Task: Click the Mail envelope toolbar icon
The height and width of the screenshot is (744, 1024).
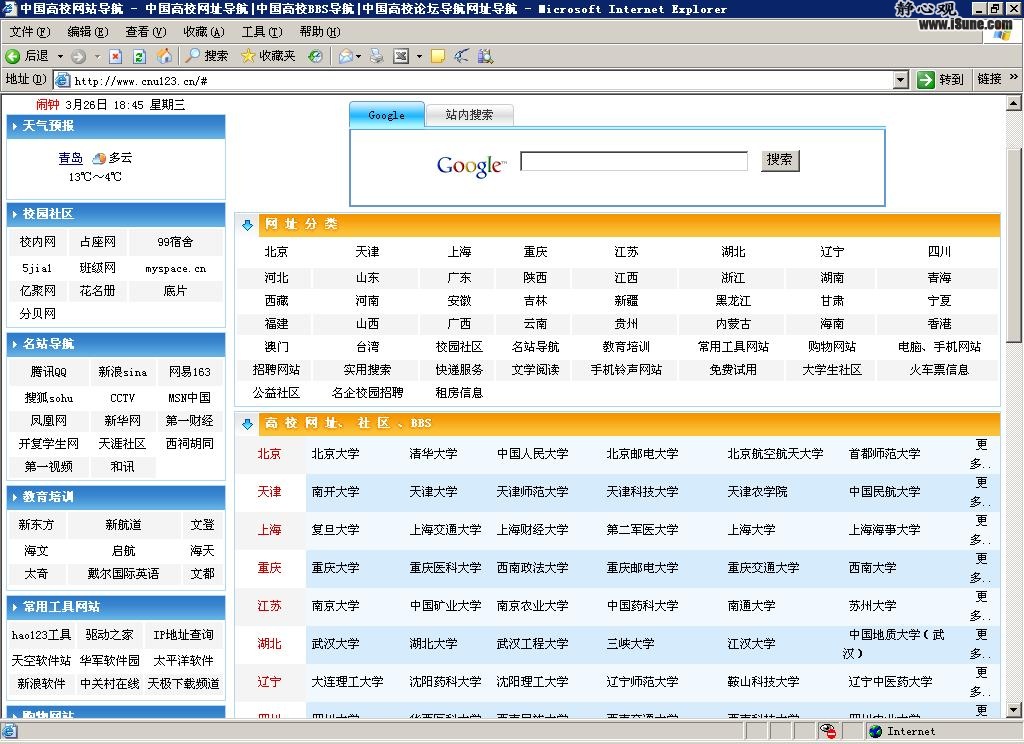Action: [345, 56]
